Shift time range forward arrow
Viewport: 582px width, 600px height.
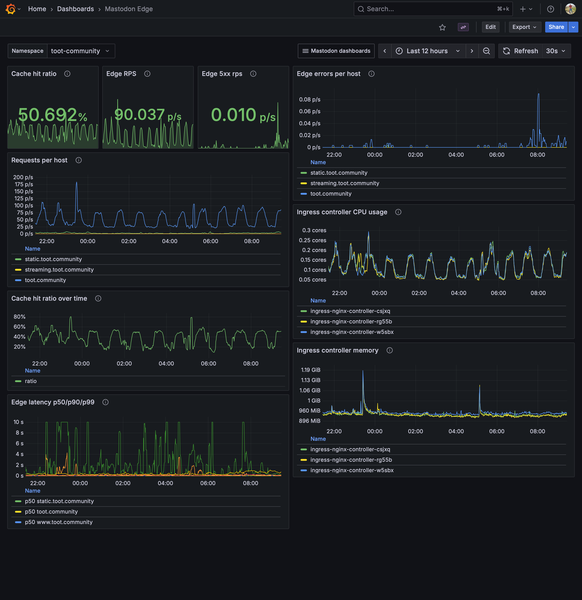(x=472, y=51)
